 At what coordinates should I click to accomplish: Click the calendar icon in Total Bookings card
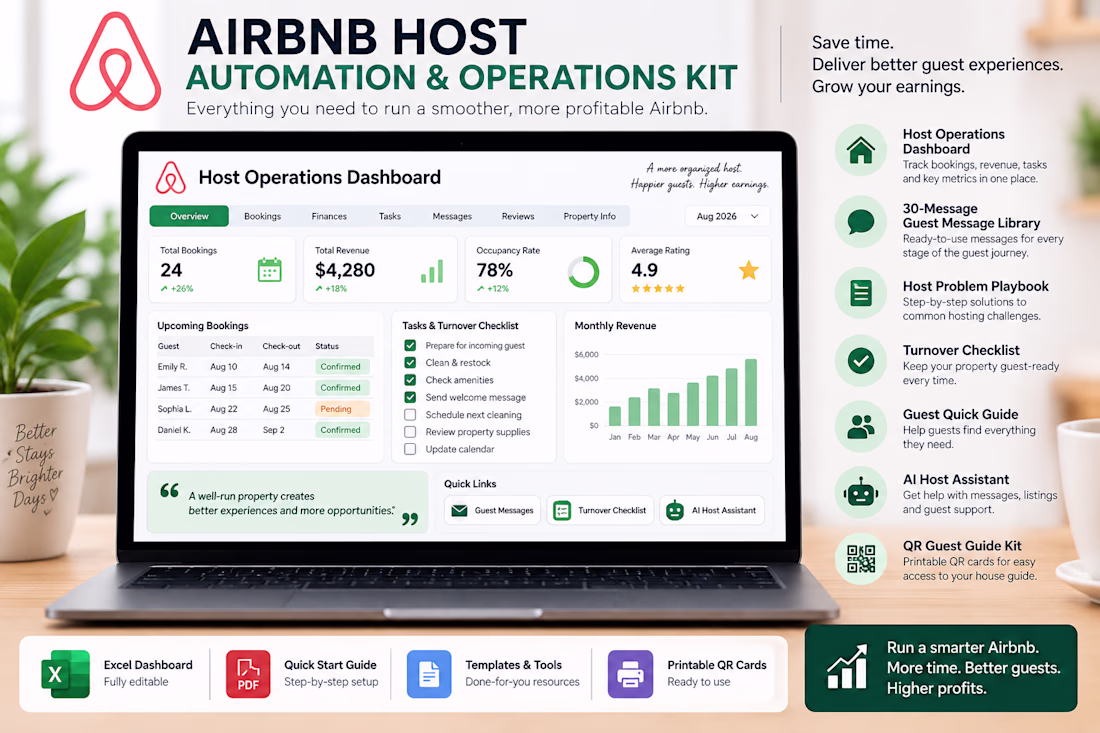click(269, 270)
